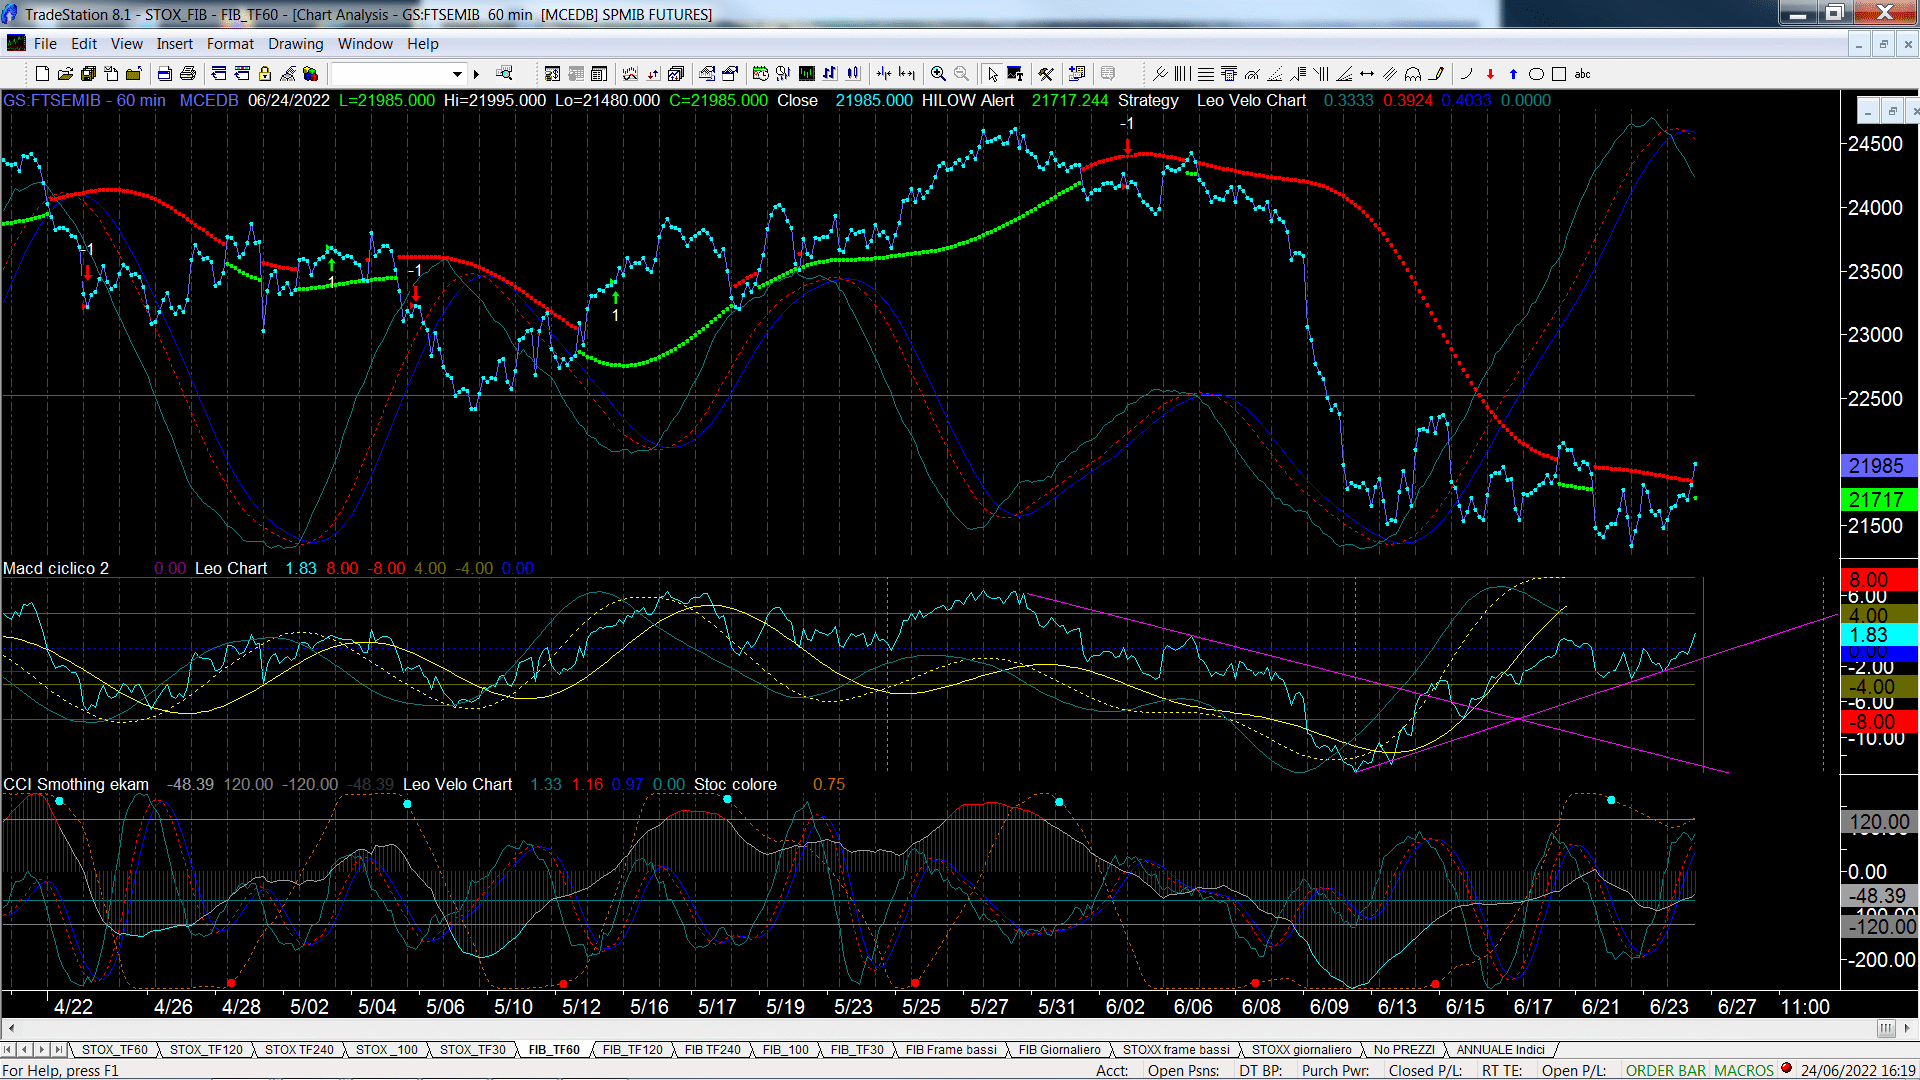
Task: Select the vertical lines drawing tool
Action: coord(1183,74)
